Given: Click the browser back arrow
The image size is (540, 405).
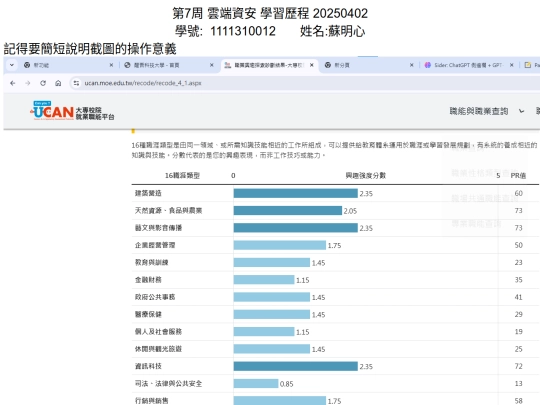Looking at the screenshot, I should pyautogui.click(x=13, y=83).
